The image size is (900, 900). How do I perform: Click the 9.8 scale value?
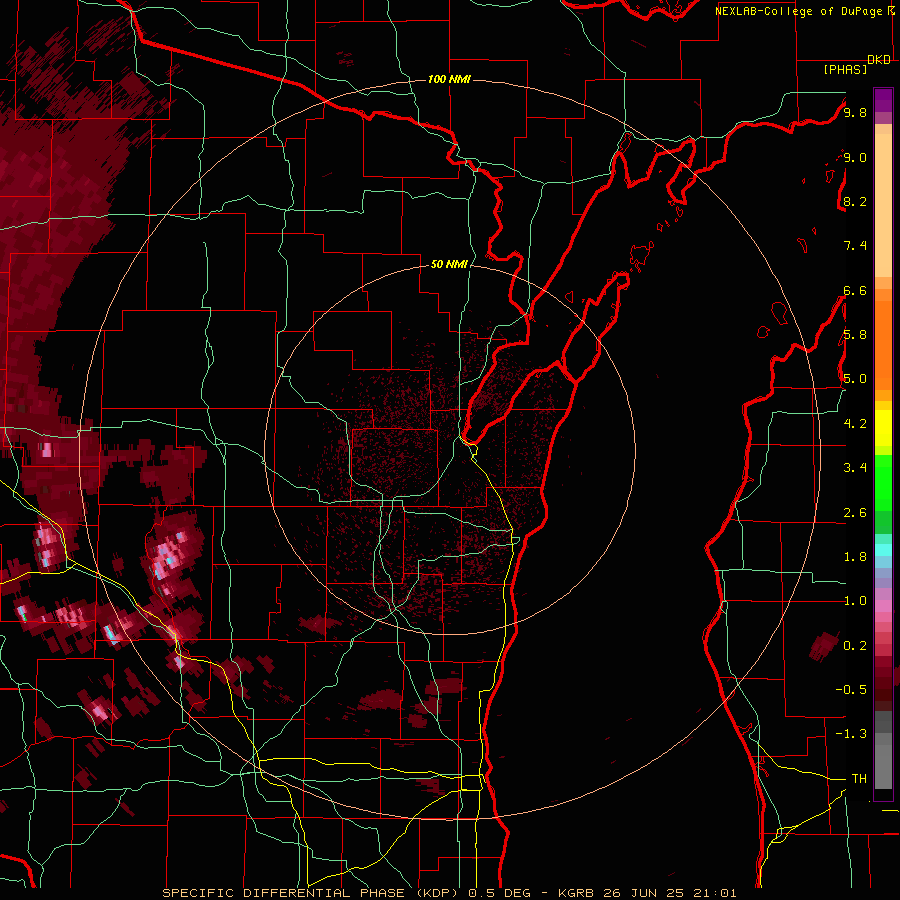pos(855,112)
